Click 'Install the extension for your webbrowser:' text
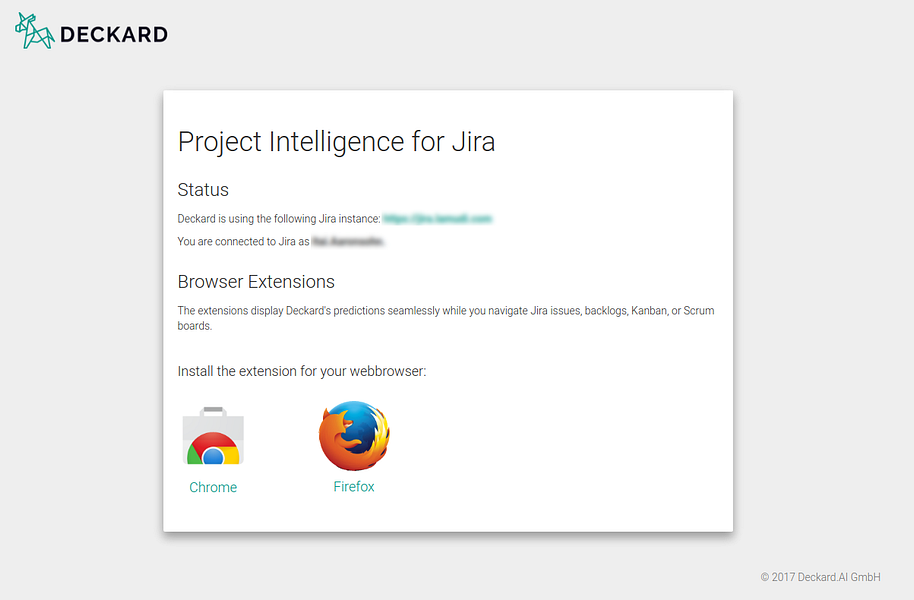Screen dimensions: 914x600 (302, 371)
